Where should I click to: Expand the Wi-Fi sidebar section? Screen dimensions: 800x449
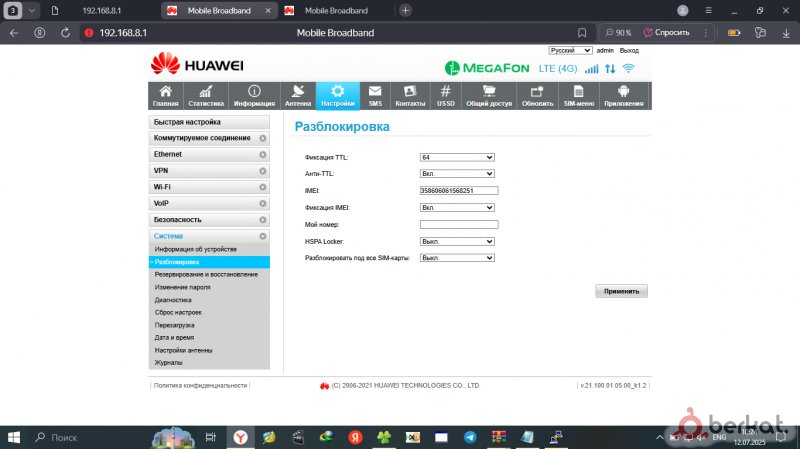coord(210,187)
